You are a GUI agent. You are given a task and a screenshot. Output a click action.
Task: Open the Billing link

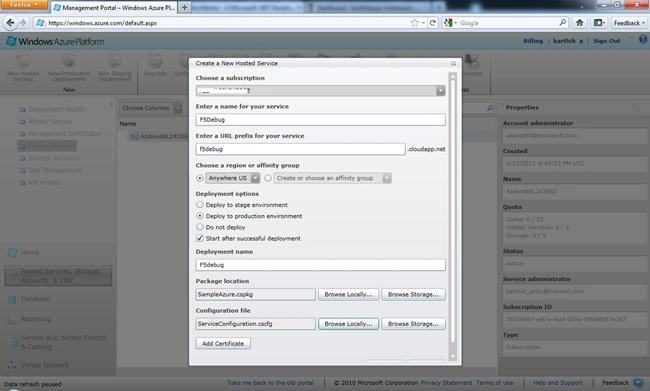click(x=533, y=41)
